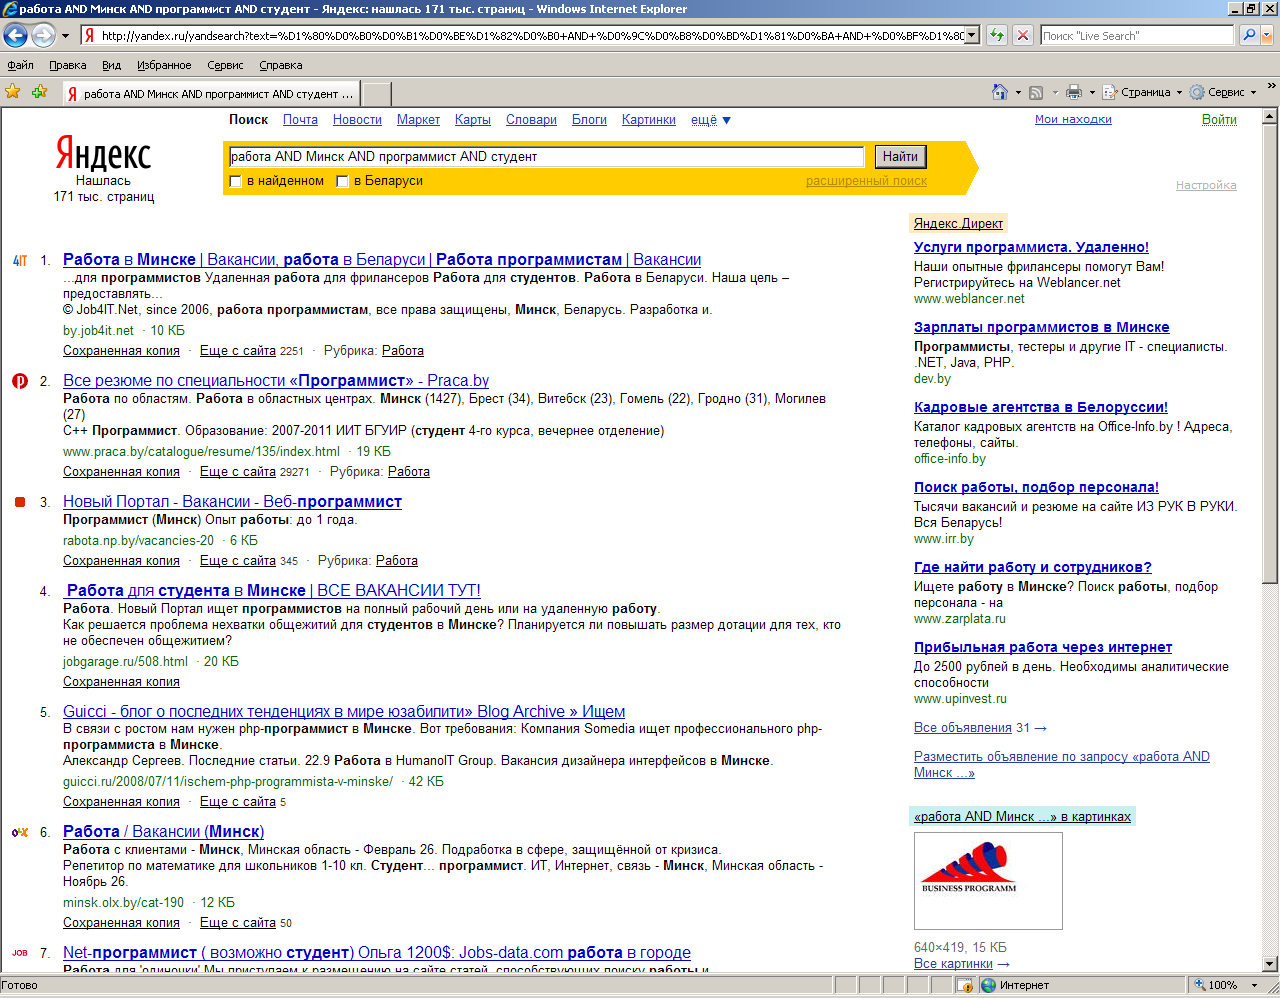Check the 'в найденном' checkbox
This screenshot has width=1280, height=998.
(235, 181)
